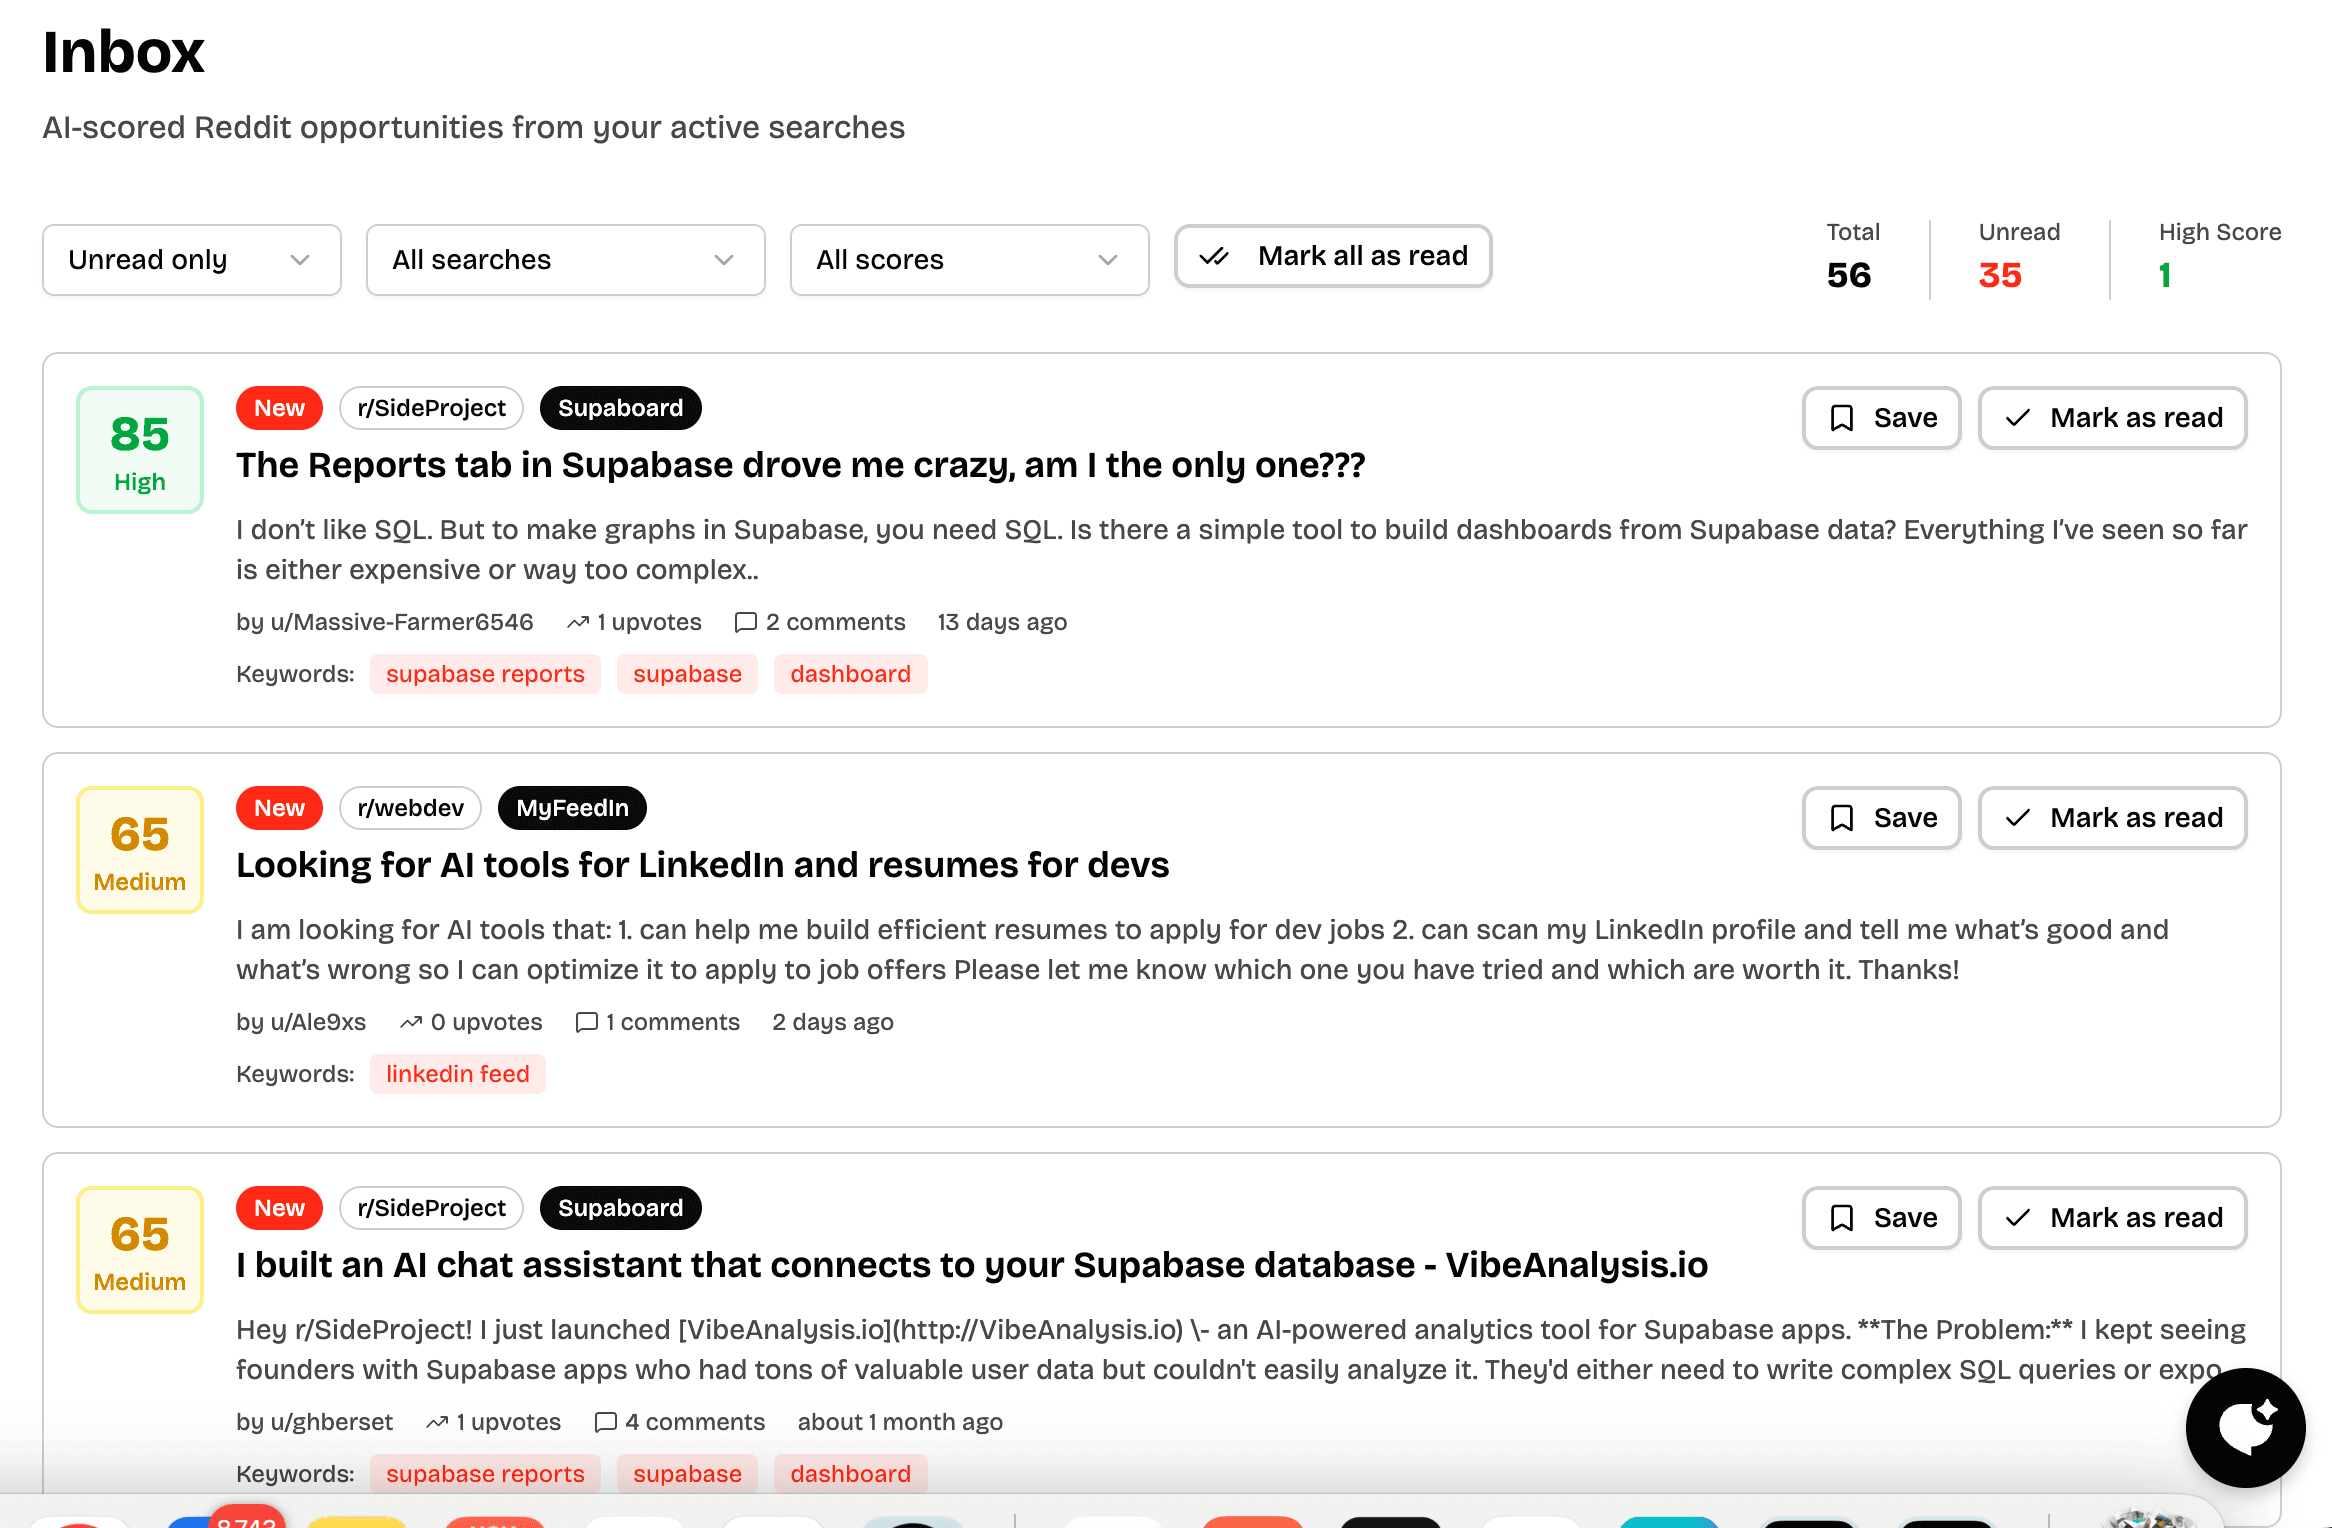Click bookmark icon on LinkedIn tools post

click(1841, 818)
